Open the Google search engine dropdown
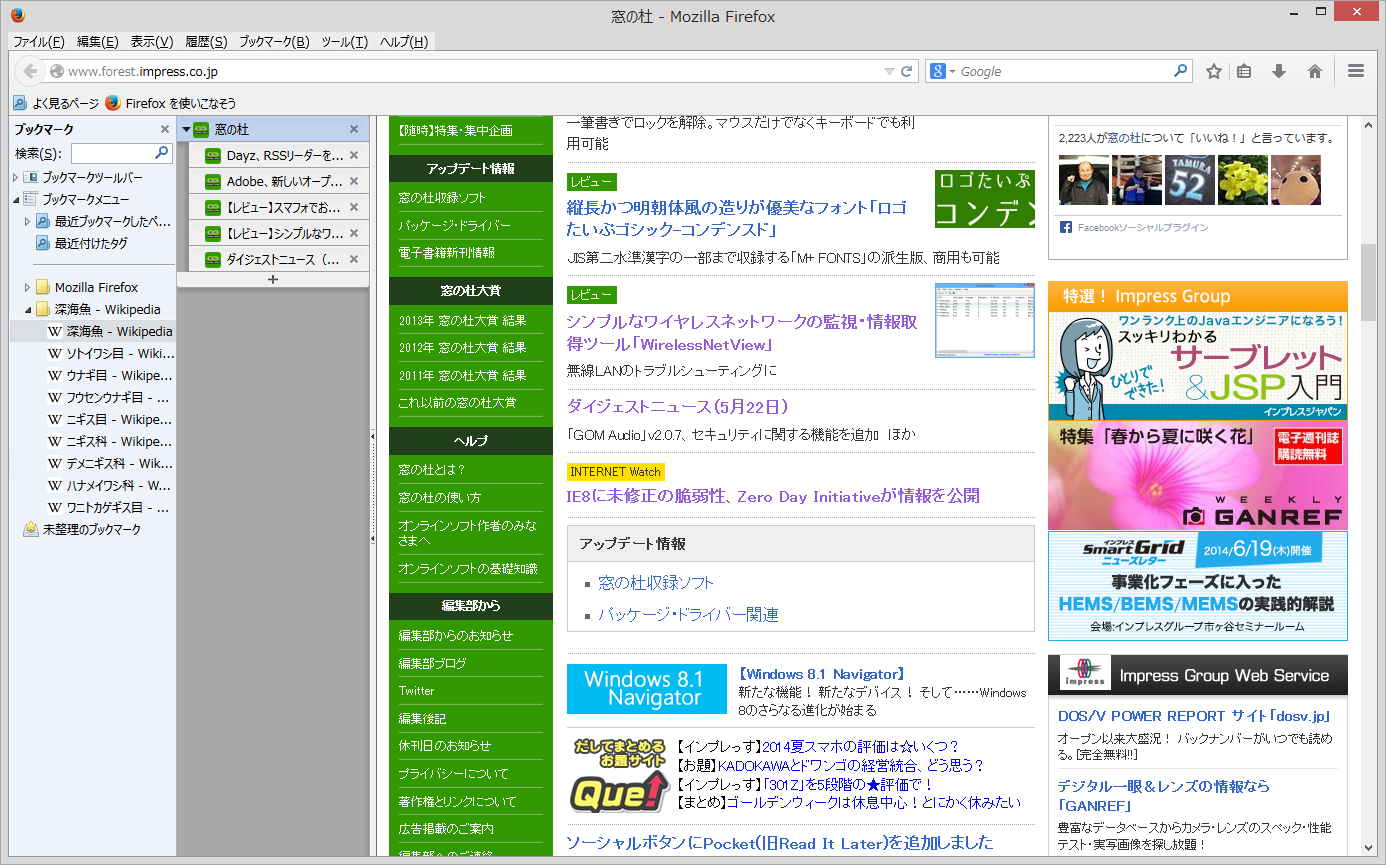 click(x=950, y=71)
